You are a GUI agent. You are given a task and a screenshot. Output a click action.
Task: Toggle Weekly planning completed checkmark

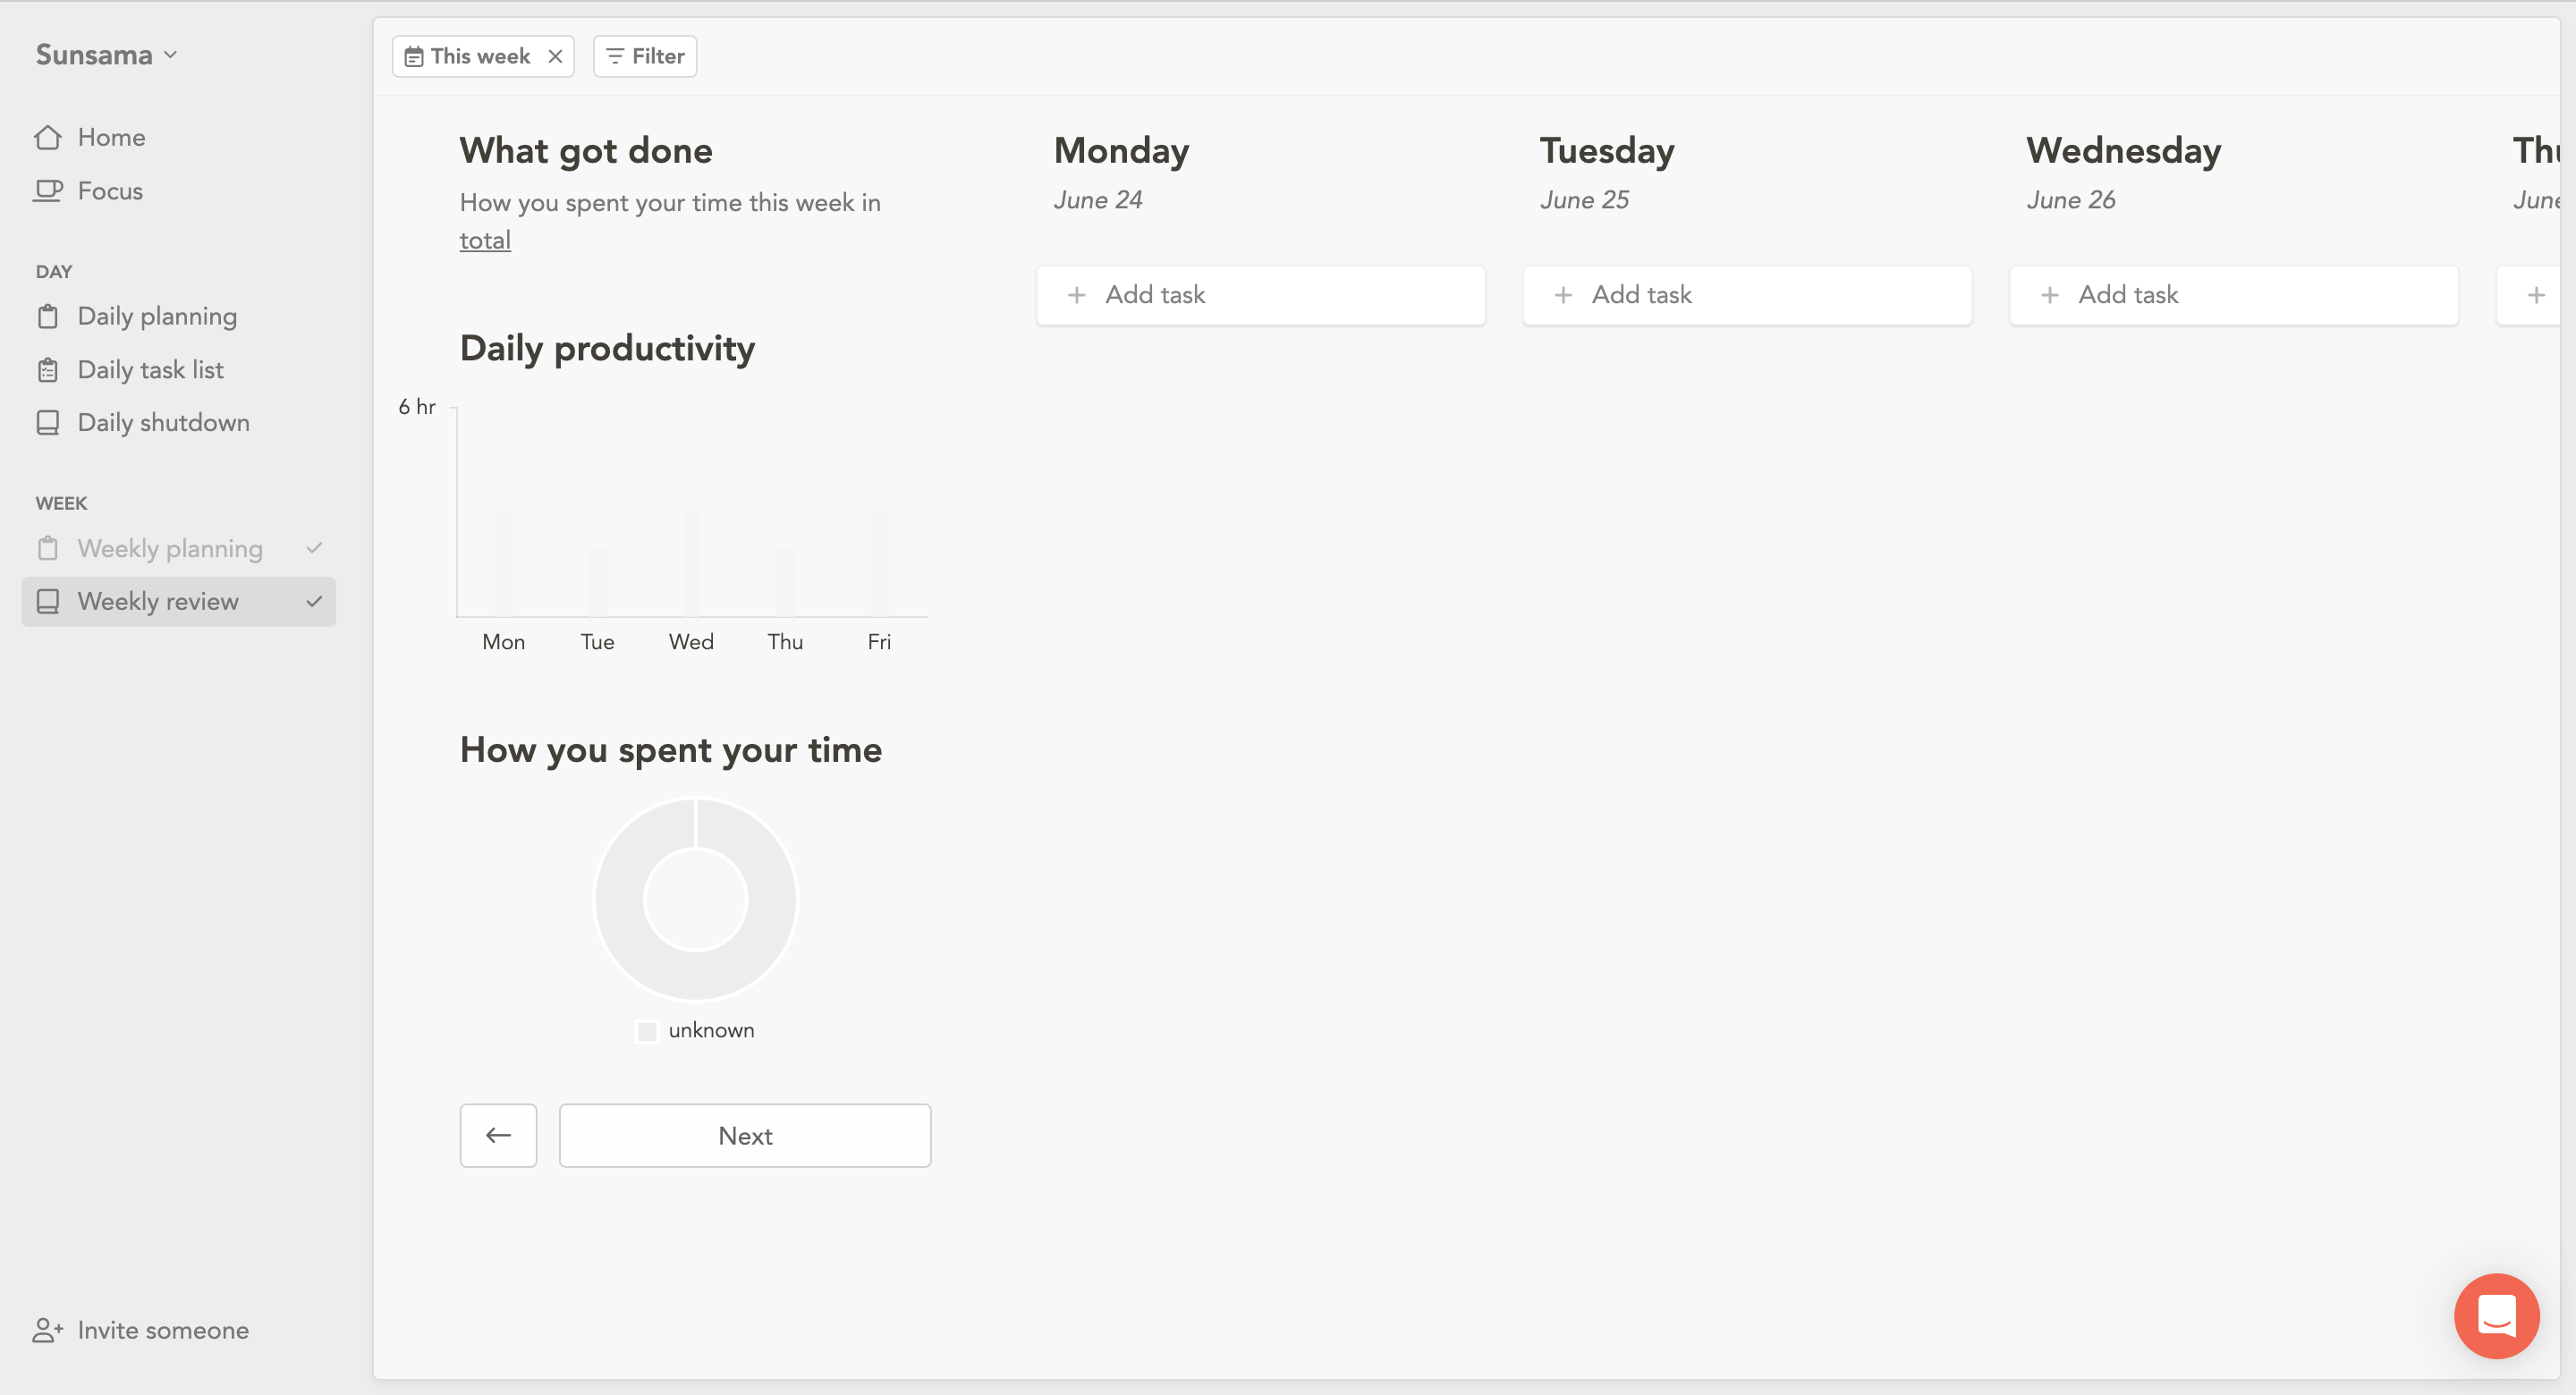[314, 548]
